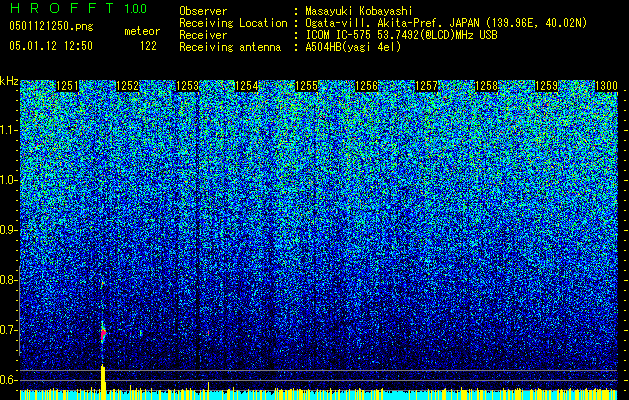Select the filename 0501121250.png
Screen dimensions: 629x400
click(51, 26)
